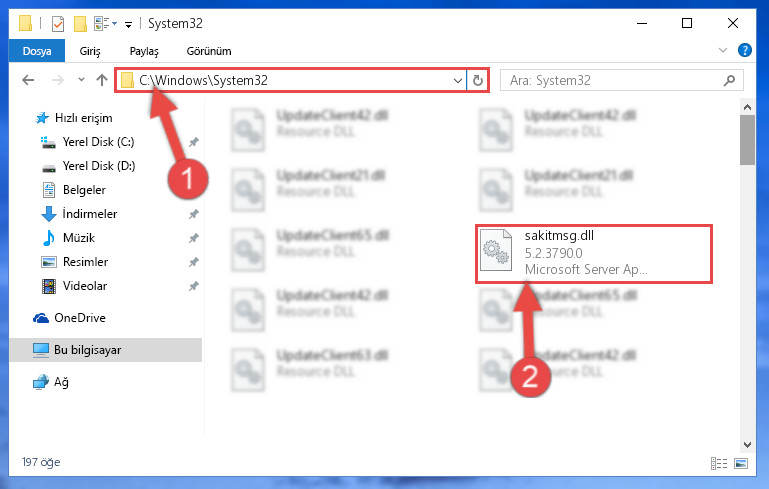The image size is (769, 489).
Task: Expand the ribbon chevron
Action: [x=722, y=50]
